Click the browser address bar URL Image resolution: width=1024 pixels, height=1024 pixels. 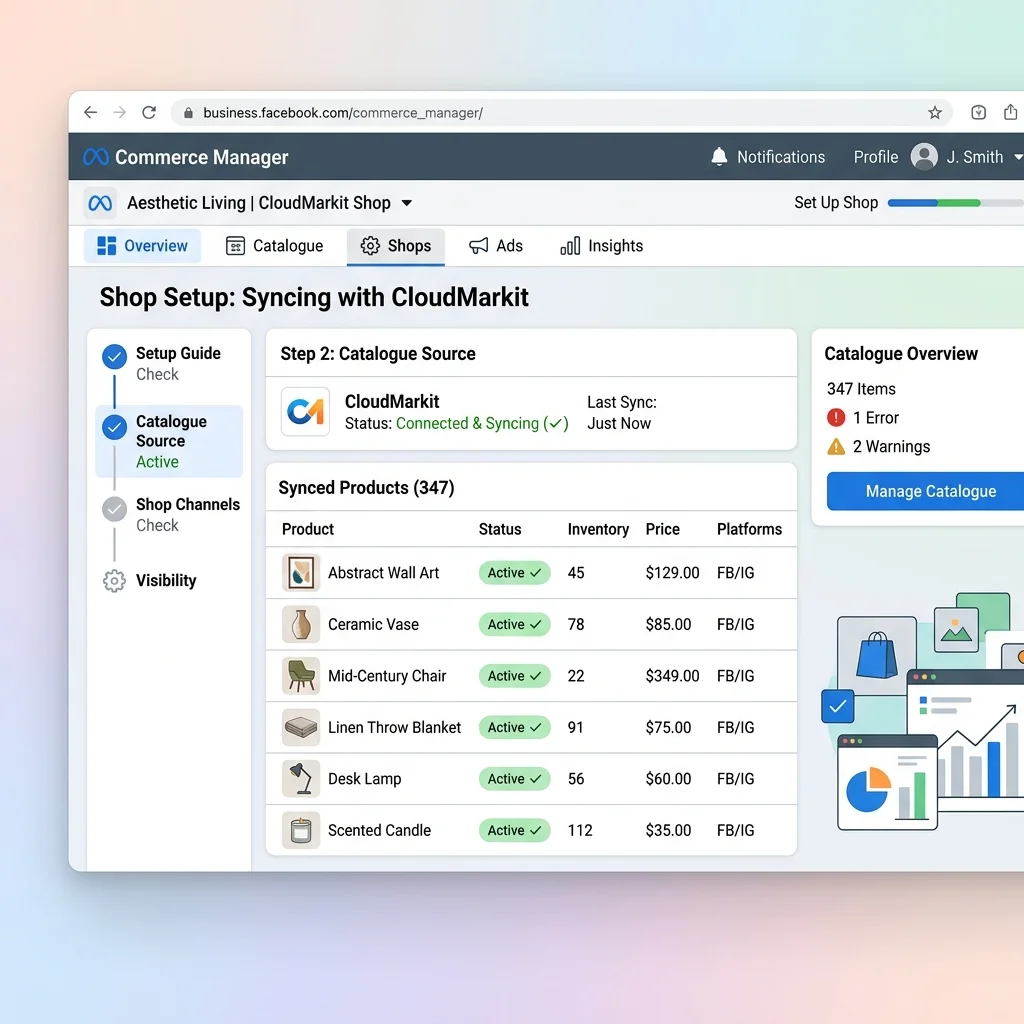click(343, 113)
